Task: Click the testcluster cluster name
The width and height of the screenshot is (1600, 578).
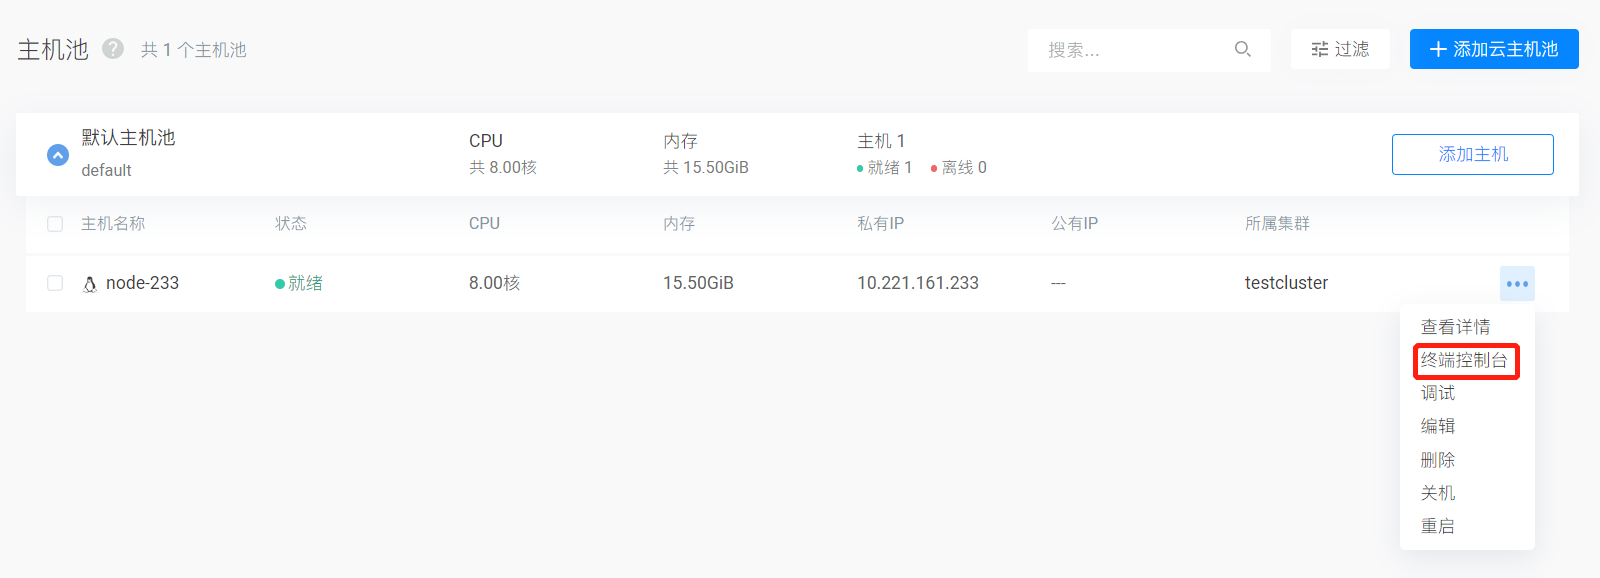Action: tap(1286, 283)
